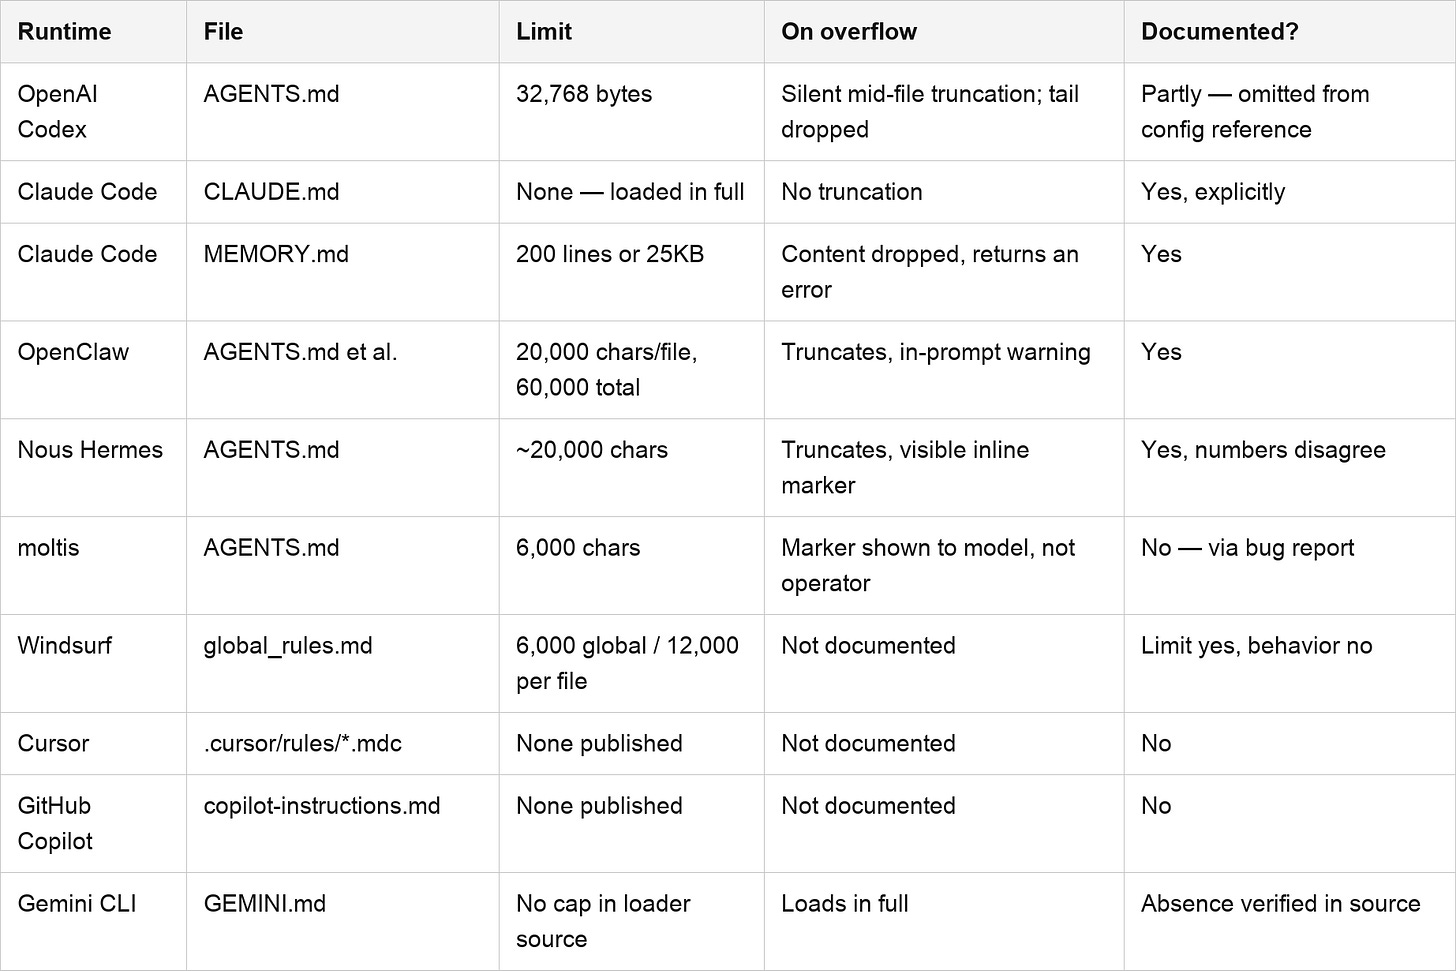Click the 200 lines or 25KB cell

pos(632,272)
